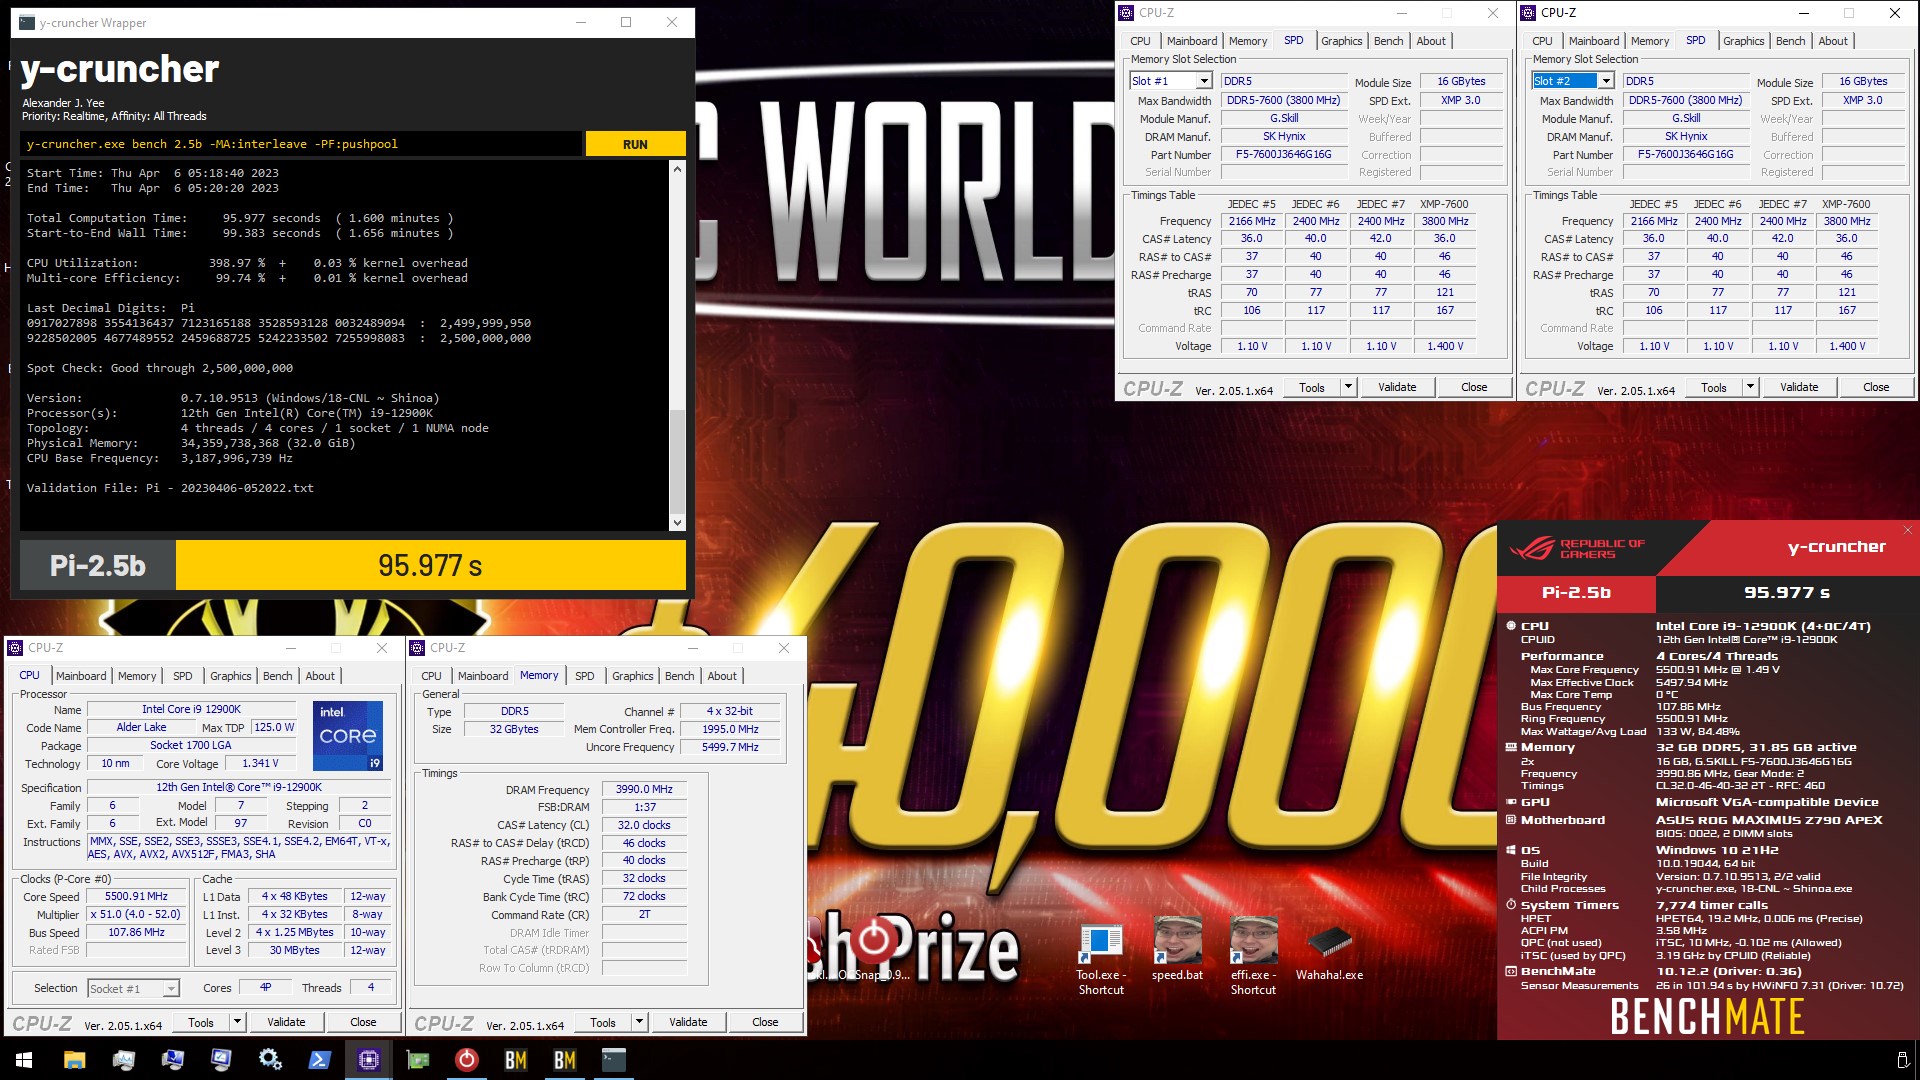The image size is (1920, 1080).
Task: Click the BenchMate version section icon
Action: pos(1511,971)
